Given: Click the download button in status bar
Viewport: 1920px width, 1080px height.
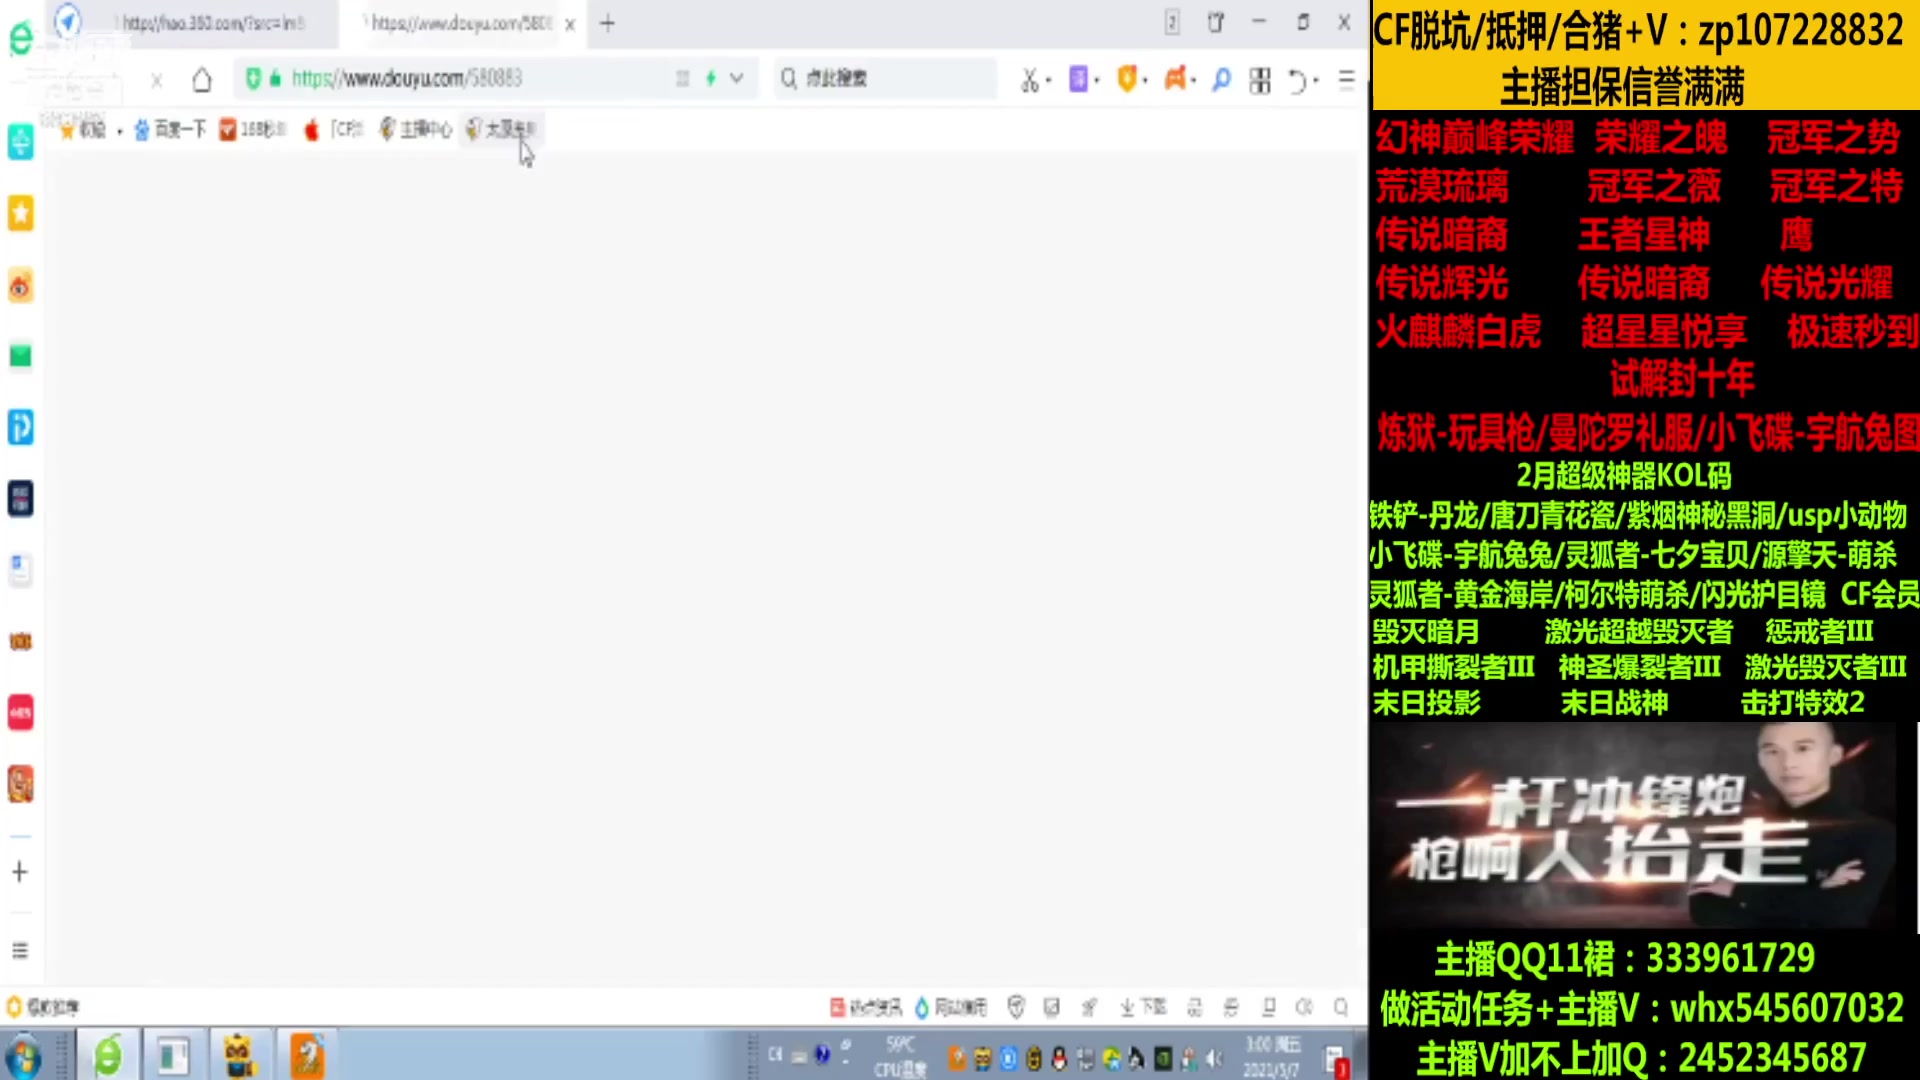Looking at the screenshot, I should tap(1142, 1007).
